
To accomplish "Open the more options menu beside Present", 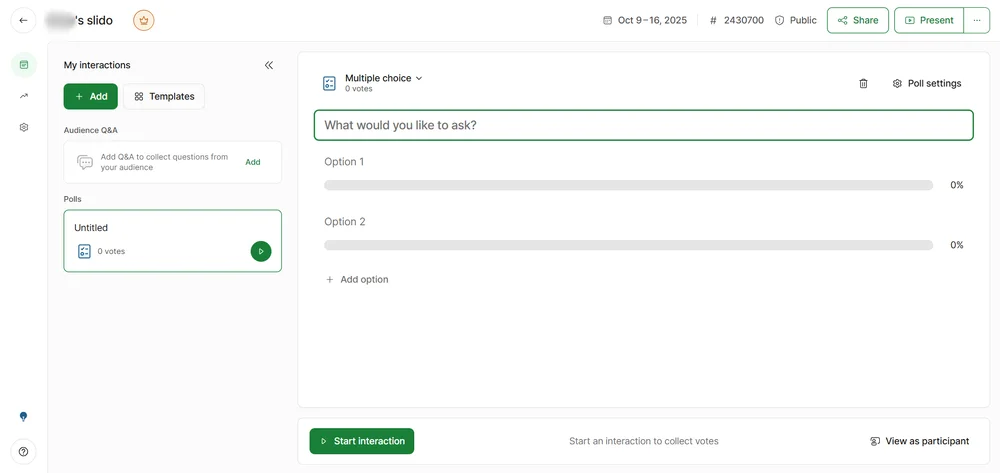I will pos(977,20).
